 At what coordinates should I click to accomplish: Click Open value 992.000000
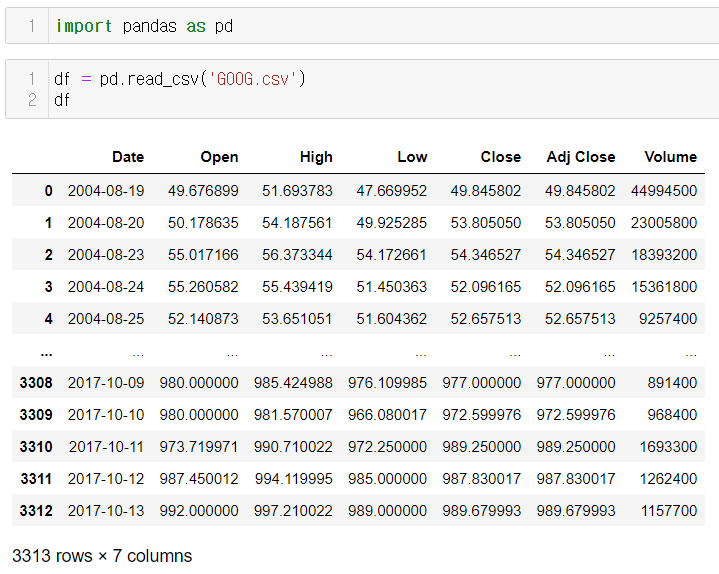199,511
